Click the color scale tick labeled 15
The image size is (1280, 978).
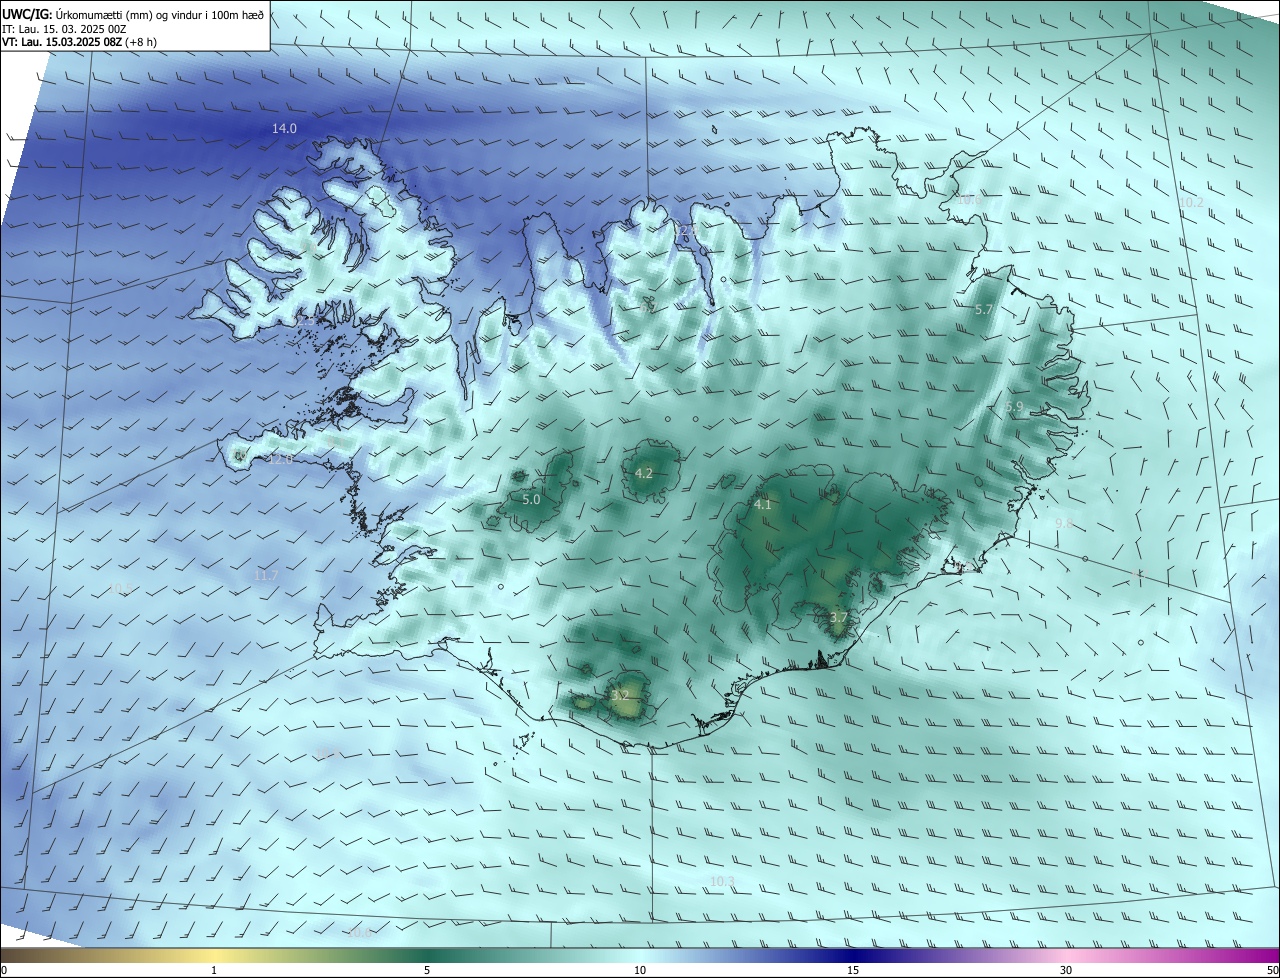853,970
